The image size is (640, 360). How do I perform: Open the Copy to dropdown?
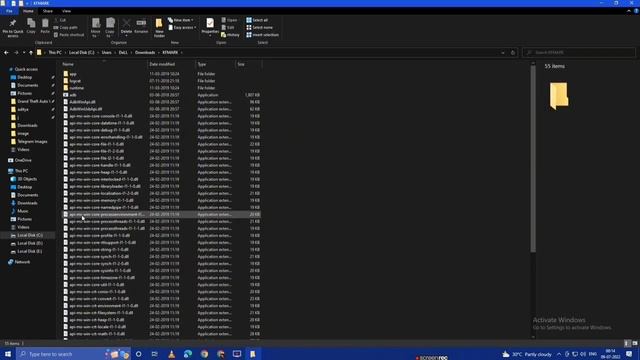(110, 28)
